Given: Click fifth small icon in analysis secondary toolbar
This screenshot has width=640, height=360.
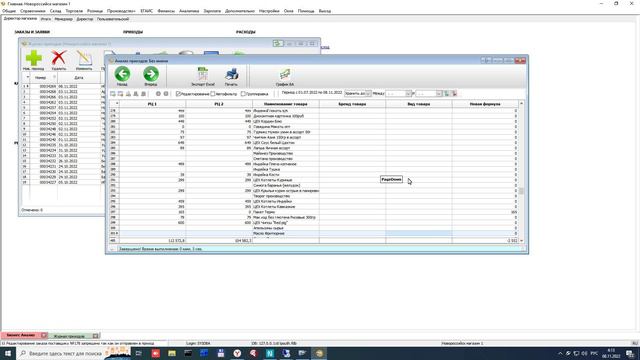Looking at the screenshot, I should 143,94.
